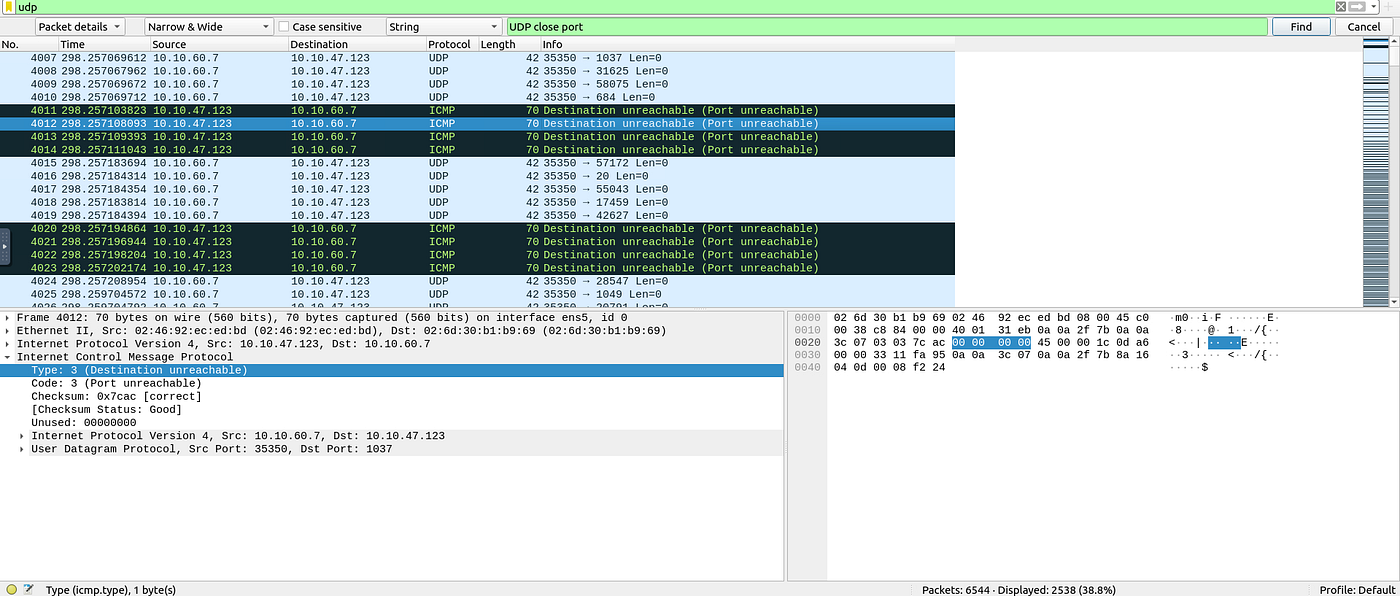Screen dimensions: 1400x596
Task: Expand the Ethernet II tree node
Action: 8,330
